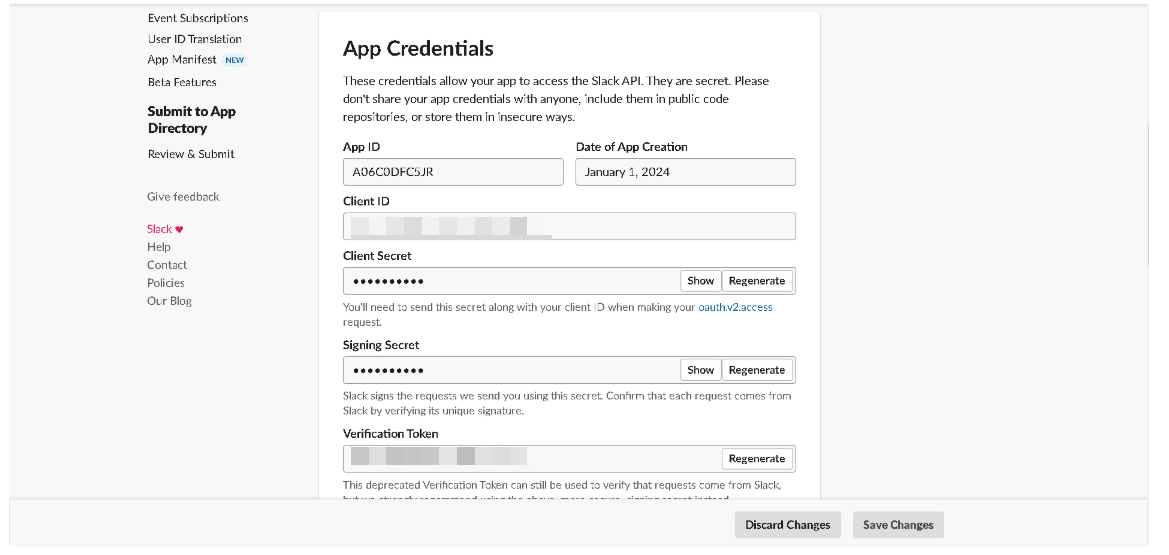Open Beta Features page

point(182,82)
